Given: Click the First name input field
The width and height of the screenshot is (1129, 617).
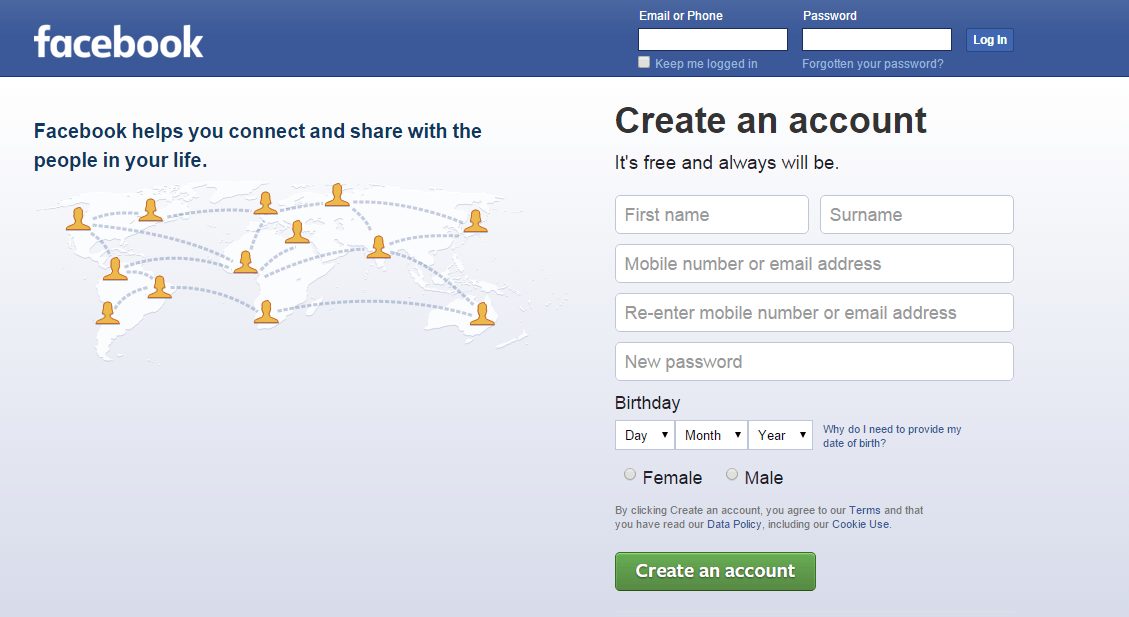Looking at the screenshot, I should click(711, 214).
